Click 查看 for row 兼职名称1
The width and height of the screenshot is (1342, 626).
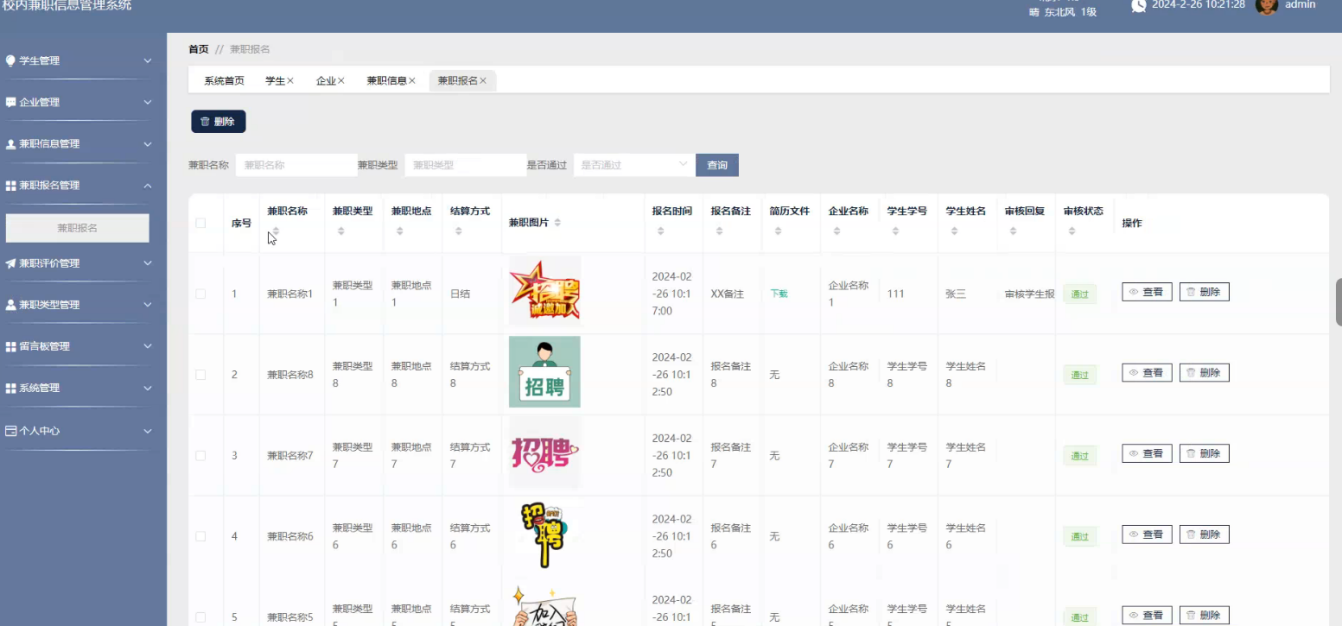pyautogui.click(x=1147, y=292)
